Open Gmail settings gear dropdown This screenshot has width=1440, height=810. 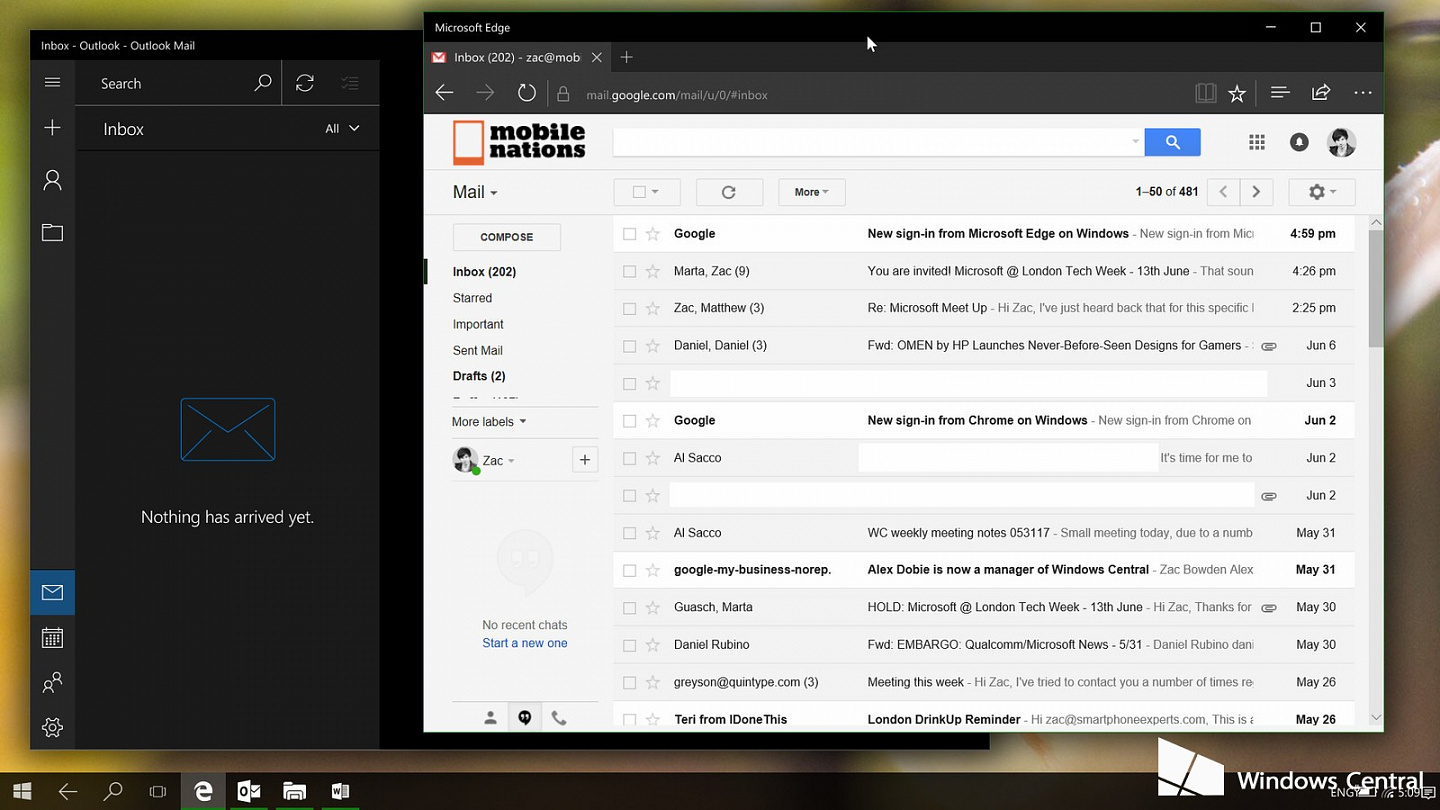pos(1322,192)
